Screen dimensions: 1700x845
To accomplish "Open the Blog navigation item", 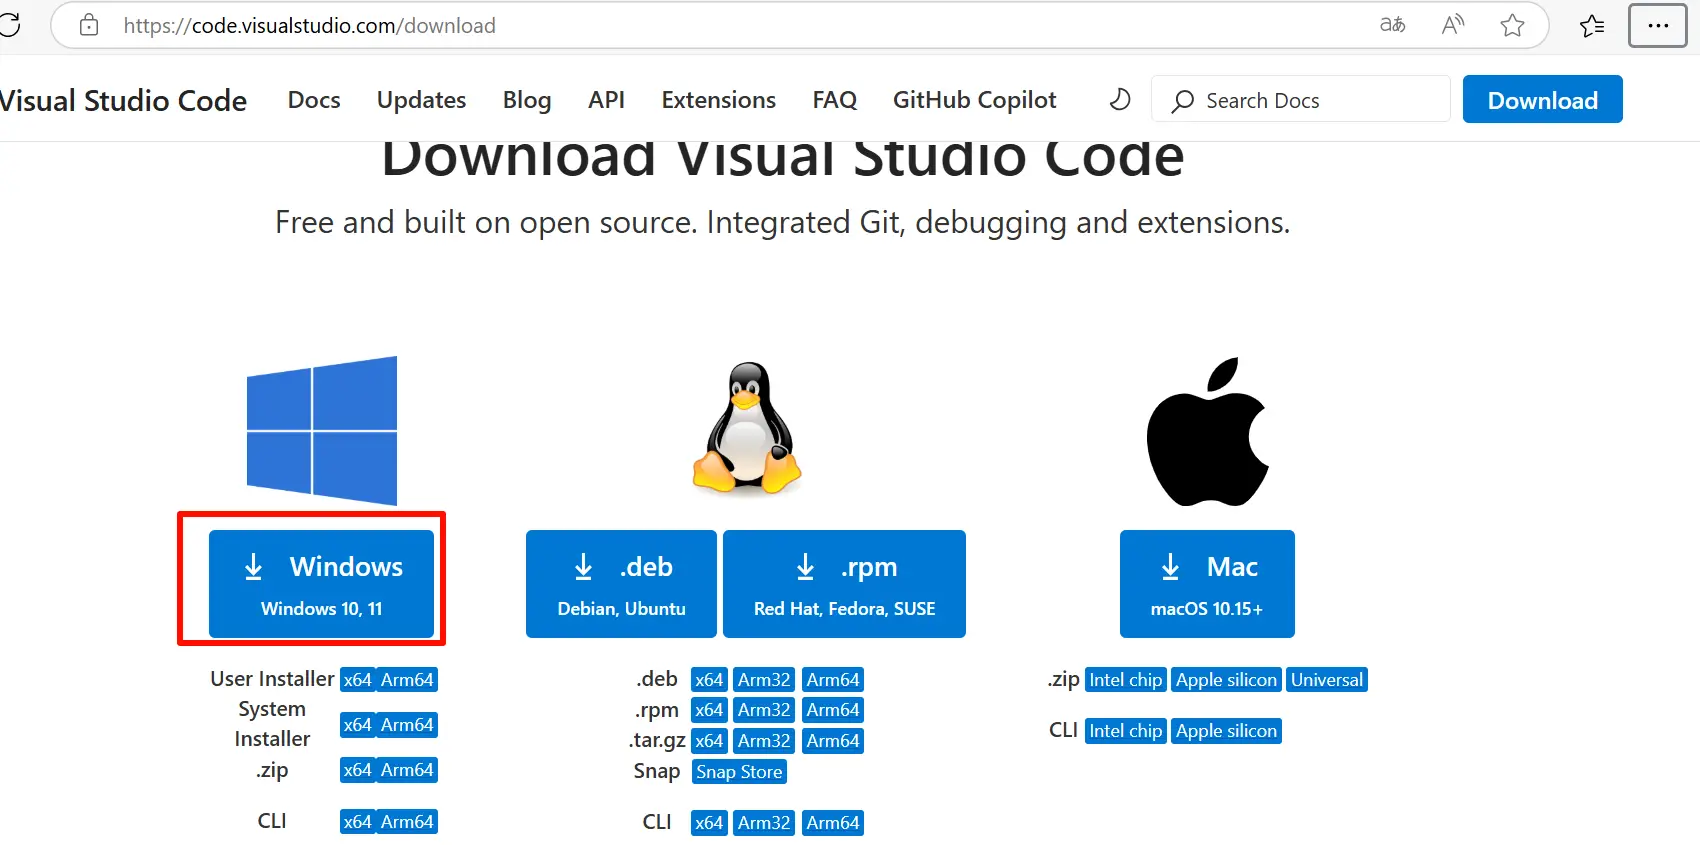I will (x=527, y=100).
